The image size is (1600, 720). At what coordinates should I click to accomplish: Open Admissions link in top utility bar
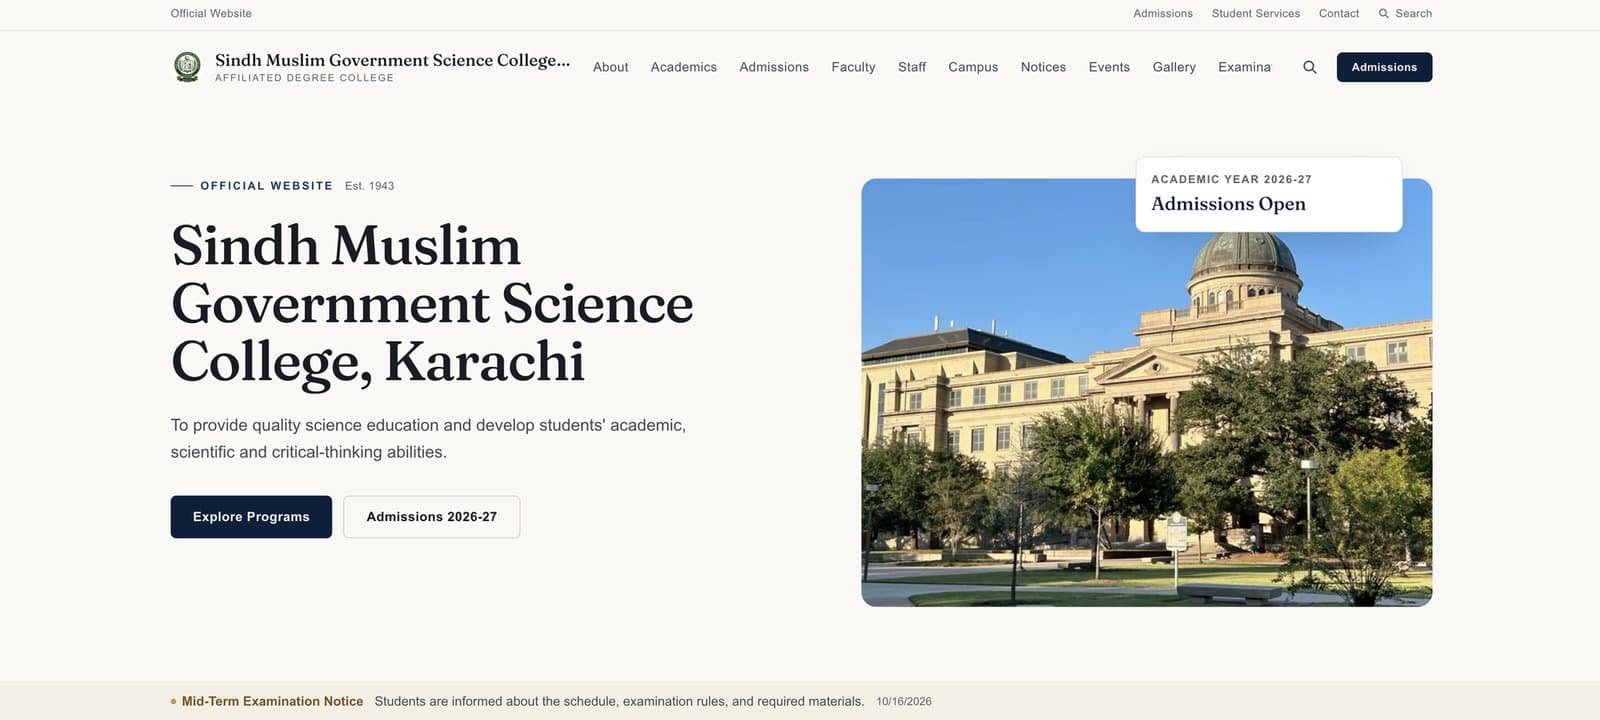click(x=1163, y=13)
